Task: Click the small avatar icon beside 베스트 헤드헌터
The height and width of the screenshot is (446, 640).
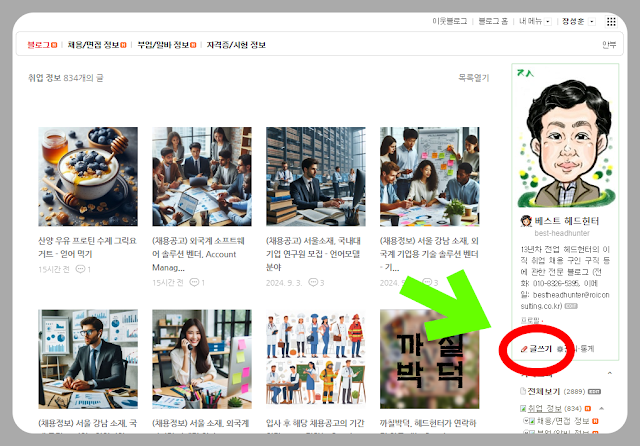Action: (x=526, y=221)
